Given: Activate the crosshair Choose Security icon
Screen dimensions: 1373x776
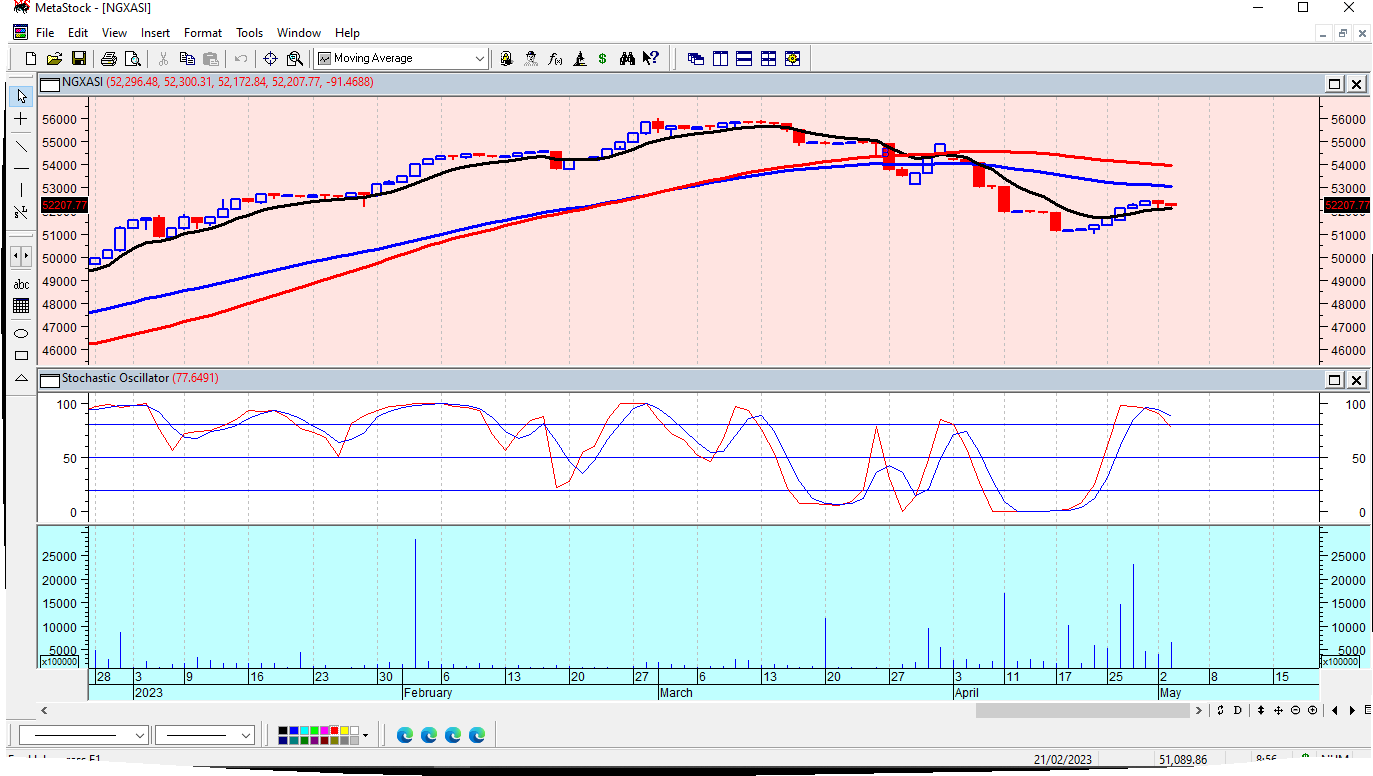Looking at the screenshot, I should 270,59.
